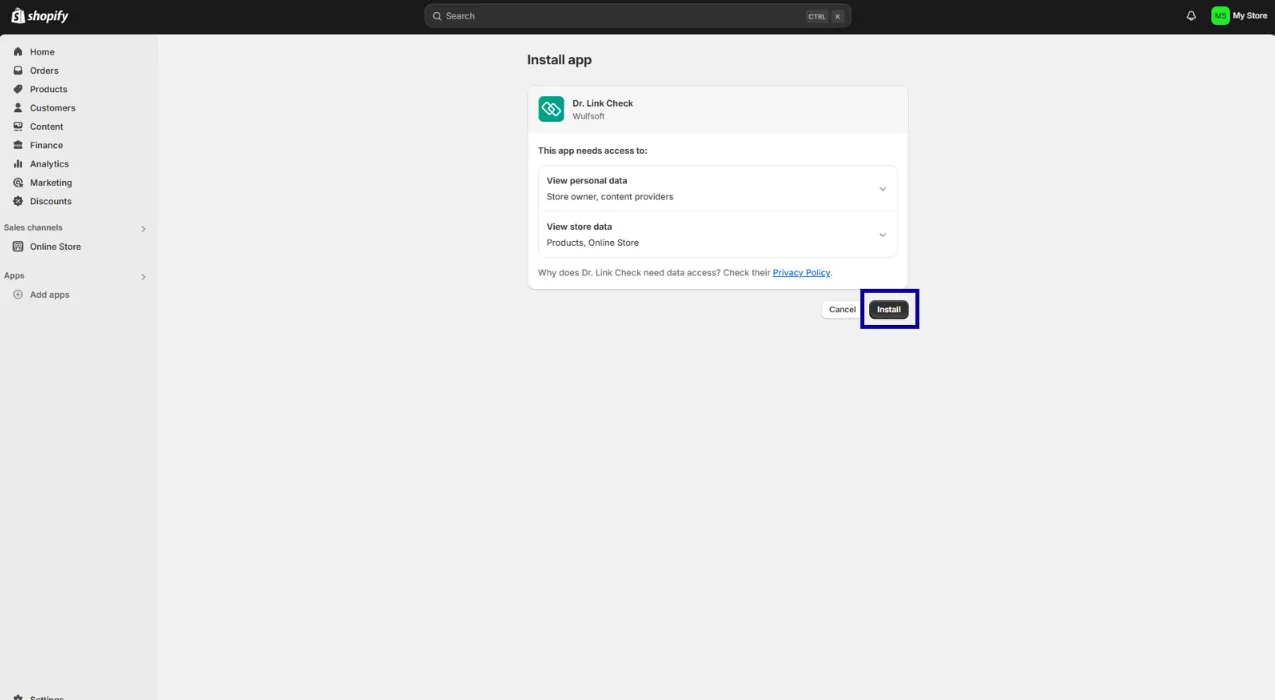Click the 'Store owner, content providers' text
Screen dimensions: 1275x700
tap(610, 197)
